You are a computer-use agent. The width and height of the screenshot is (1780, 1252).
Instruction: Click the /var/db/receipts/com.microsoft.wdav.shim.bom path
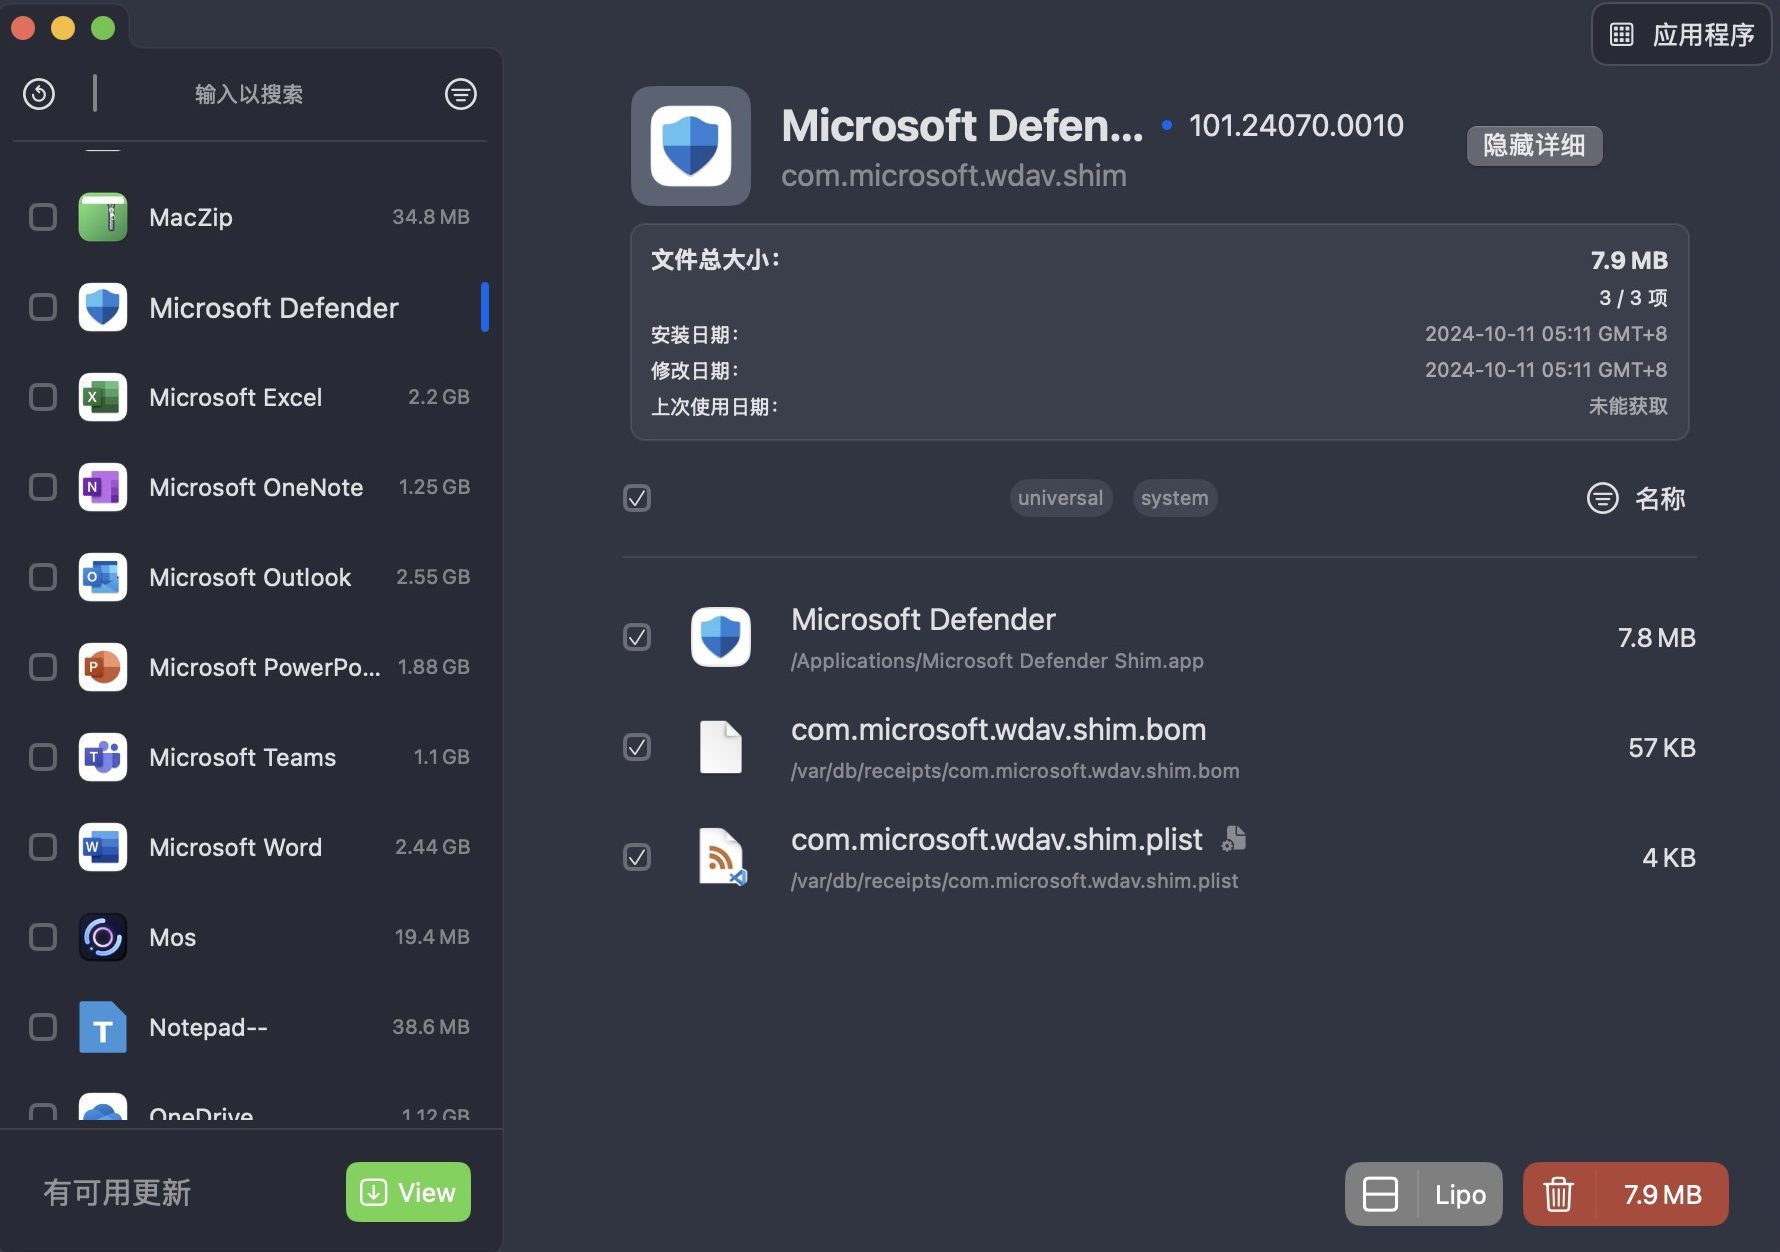coord(1015,771)
